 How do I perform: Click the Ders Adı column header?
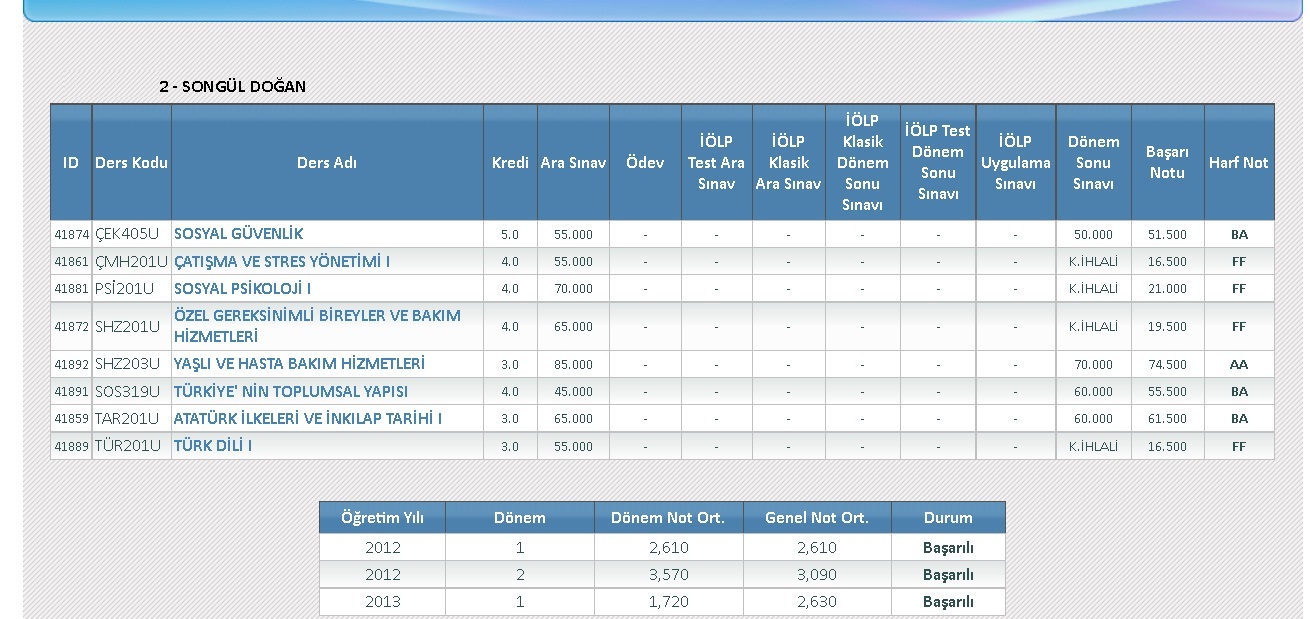click(327, 162)
